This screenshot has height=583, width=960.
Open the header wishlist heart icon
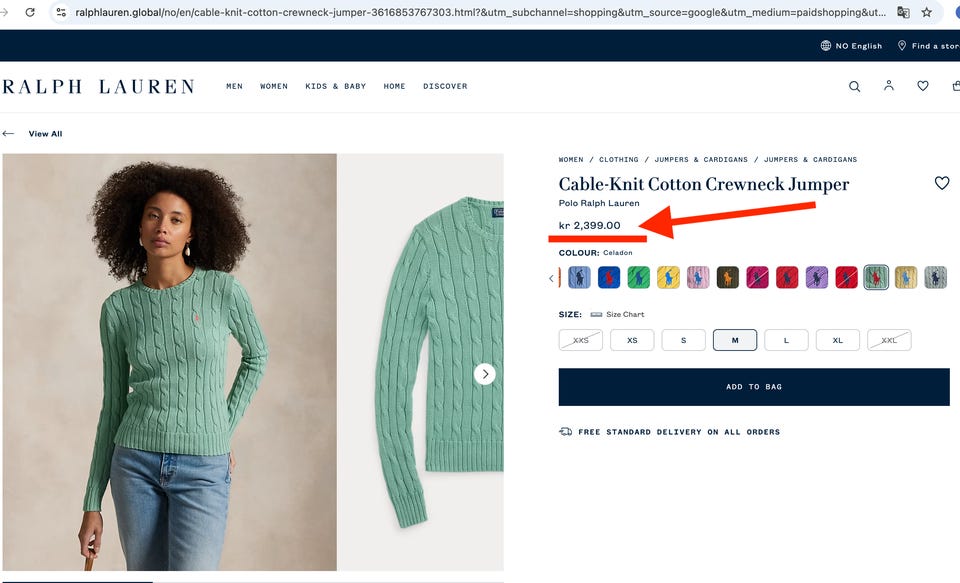coord(923,86)
